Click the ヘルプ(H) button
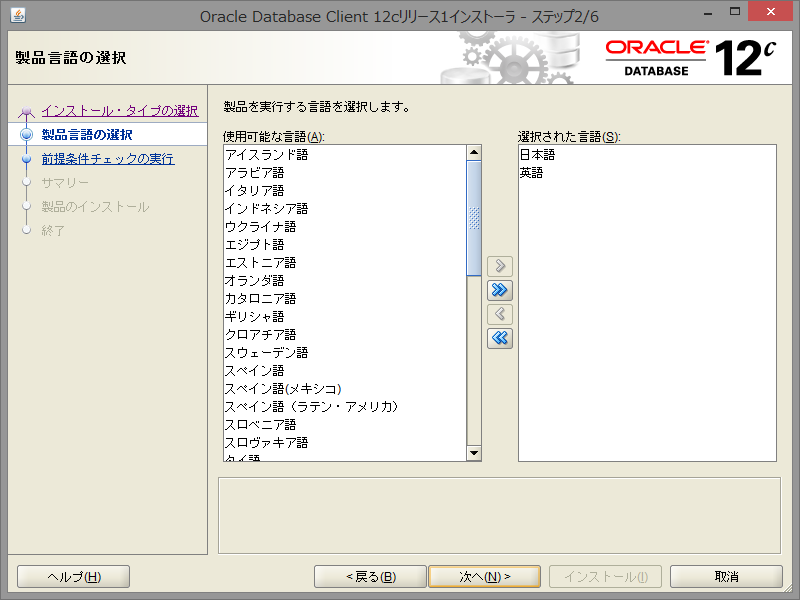 coord(73,577)
